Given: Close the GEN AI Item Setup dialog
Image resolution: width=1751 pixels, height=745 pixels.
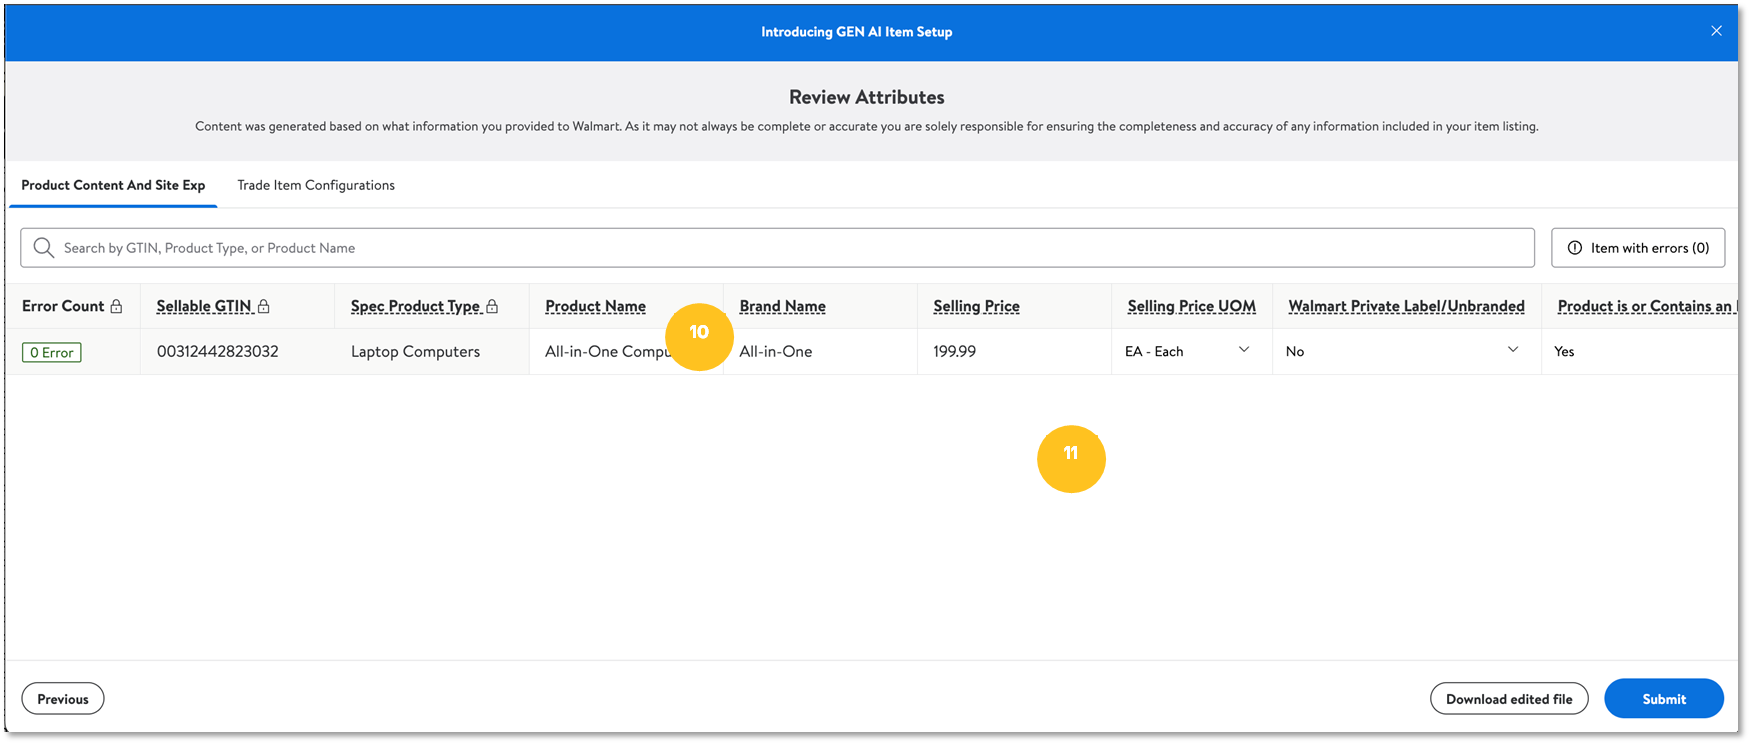Looking at the screenshot, I should [1716, 31].
